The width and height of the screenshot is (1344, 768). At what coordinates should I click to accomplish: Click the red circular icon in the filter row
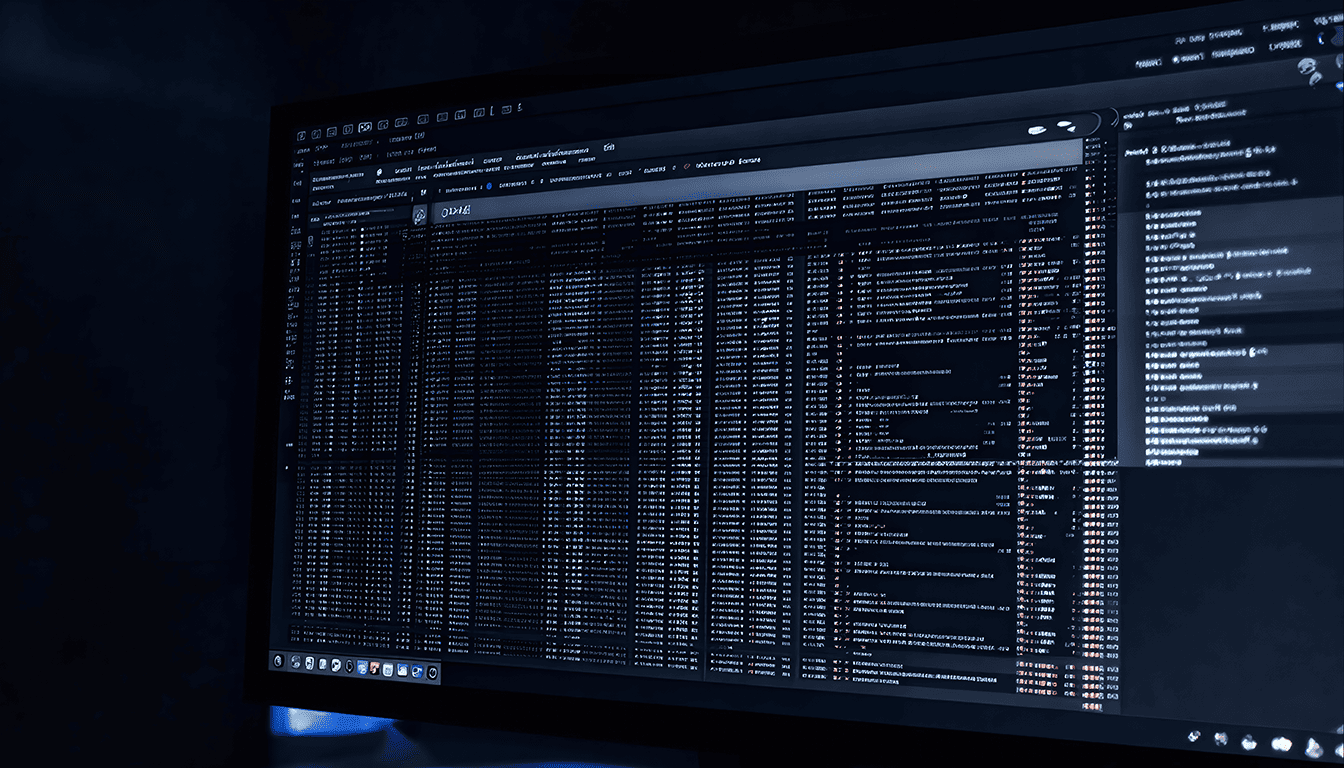click(686, 164)
